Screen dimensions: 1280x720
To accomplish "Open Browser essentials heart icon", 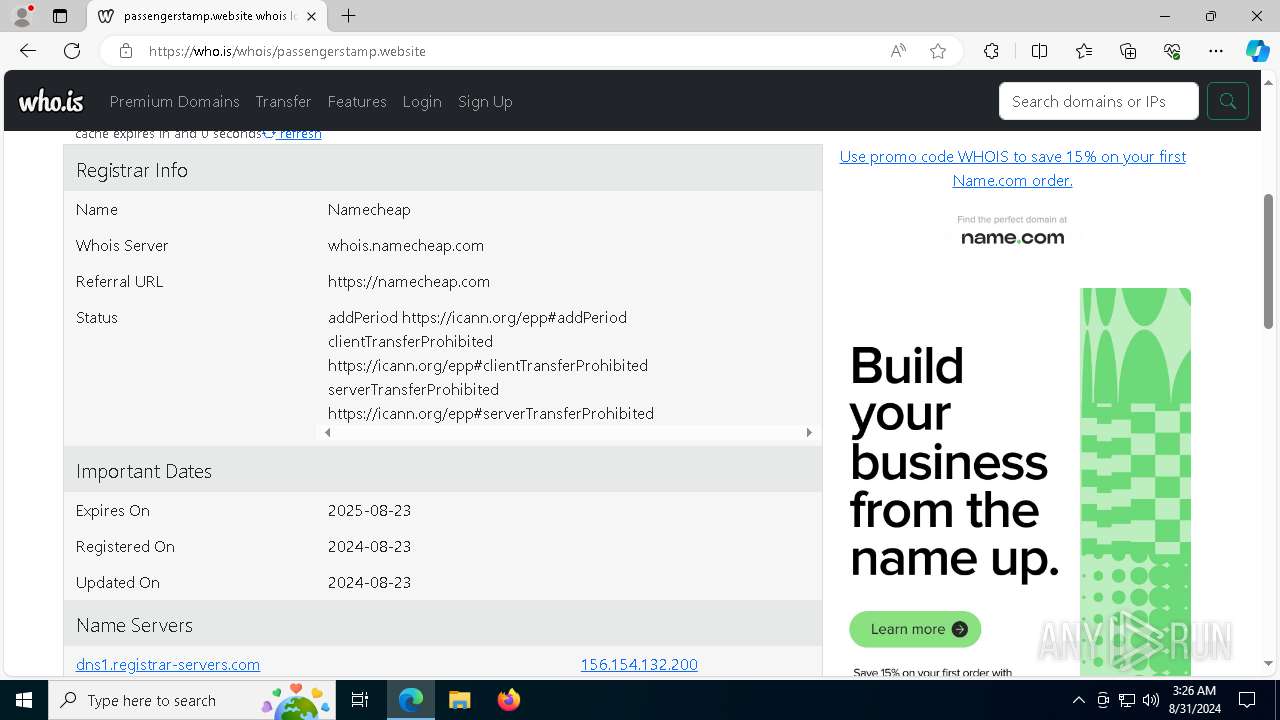I will [x=1172, y=51].
